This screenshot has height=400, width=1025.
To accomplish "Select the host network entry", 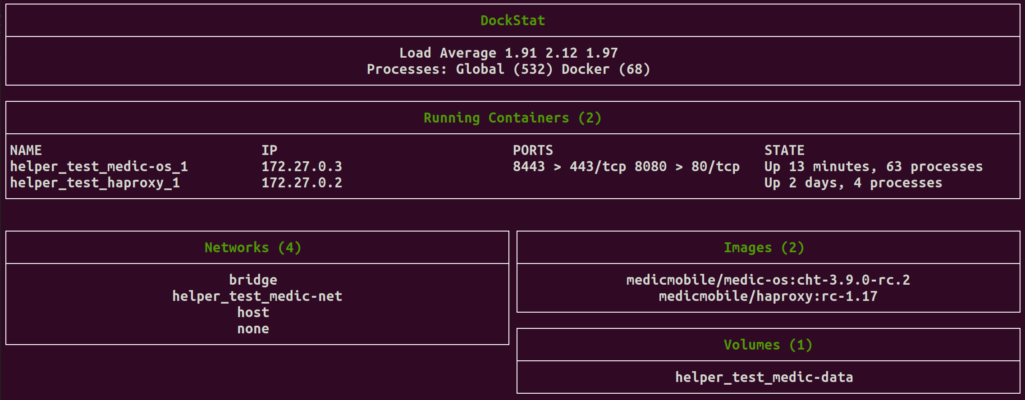I will tap(253, 312).
